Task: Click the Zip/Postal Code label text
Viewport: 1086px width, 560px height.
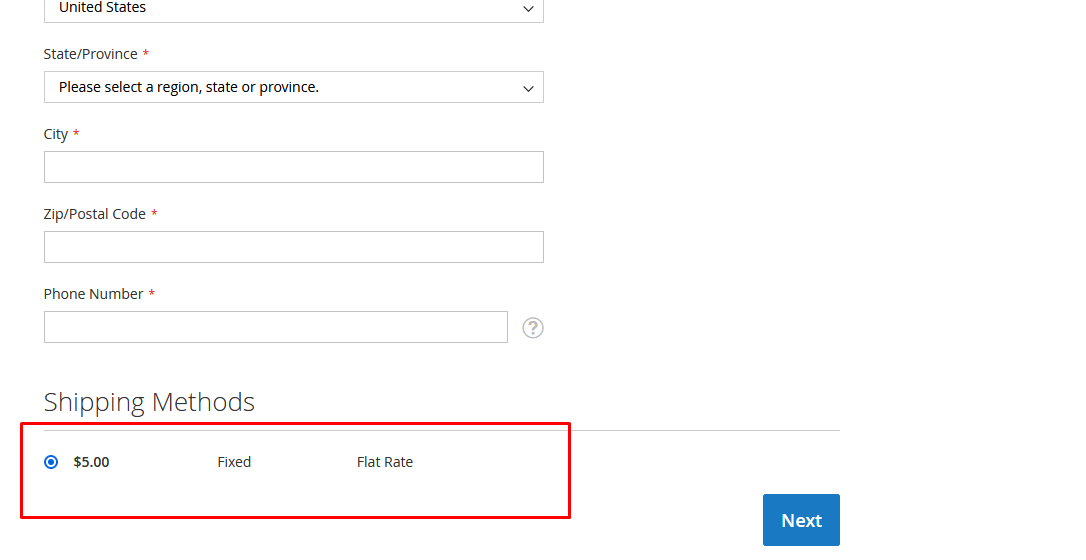Action: (x=94, y=214)
